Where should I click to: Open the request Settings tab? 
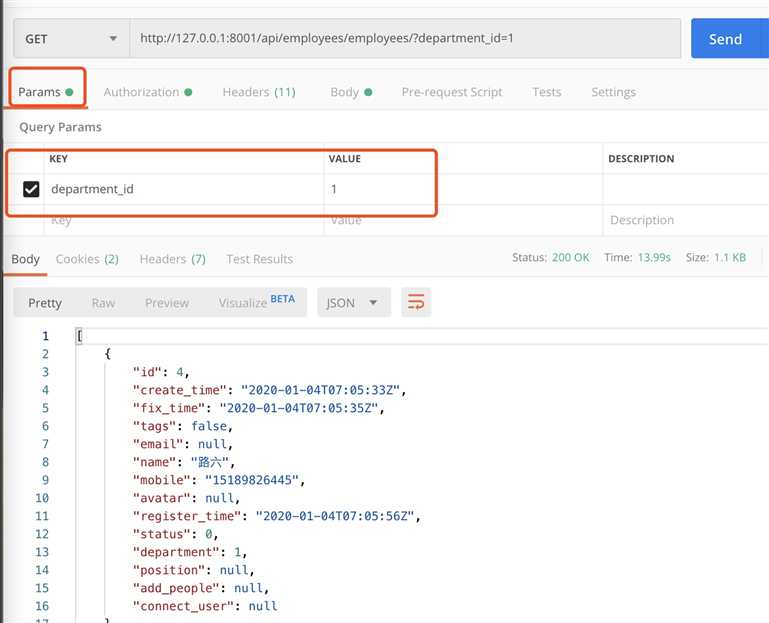pos(613,92)
